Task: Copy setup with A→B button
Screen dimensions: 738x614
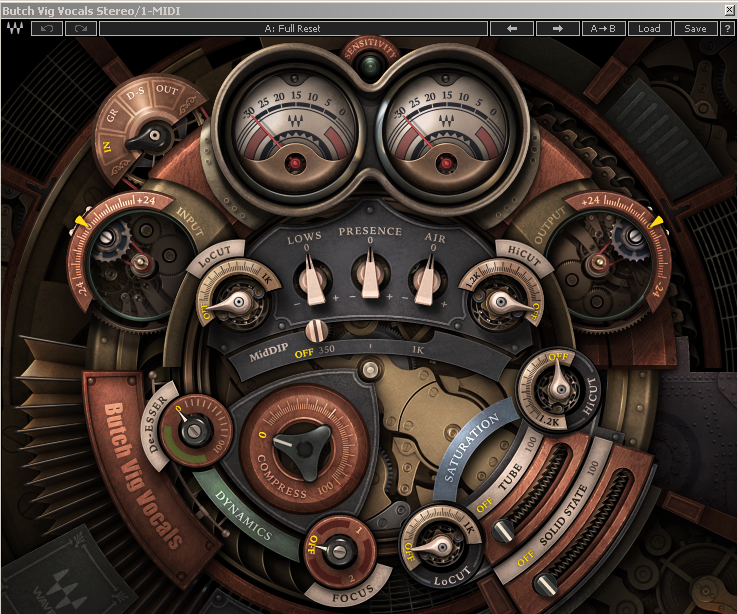Action: point(603,29)
